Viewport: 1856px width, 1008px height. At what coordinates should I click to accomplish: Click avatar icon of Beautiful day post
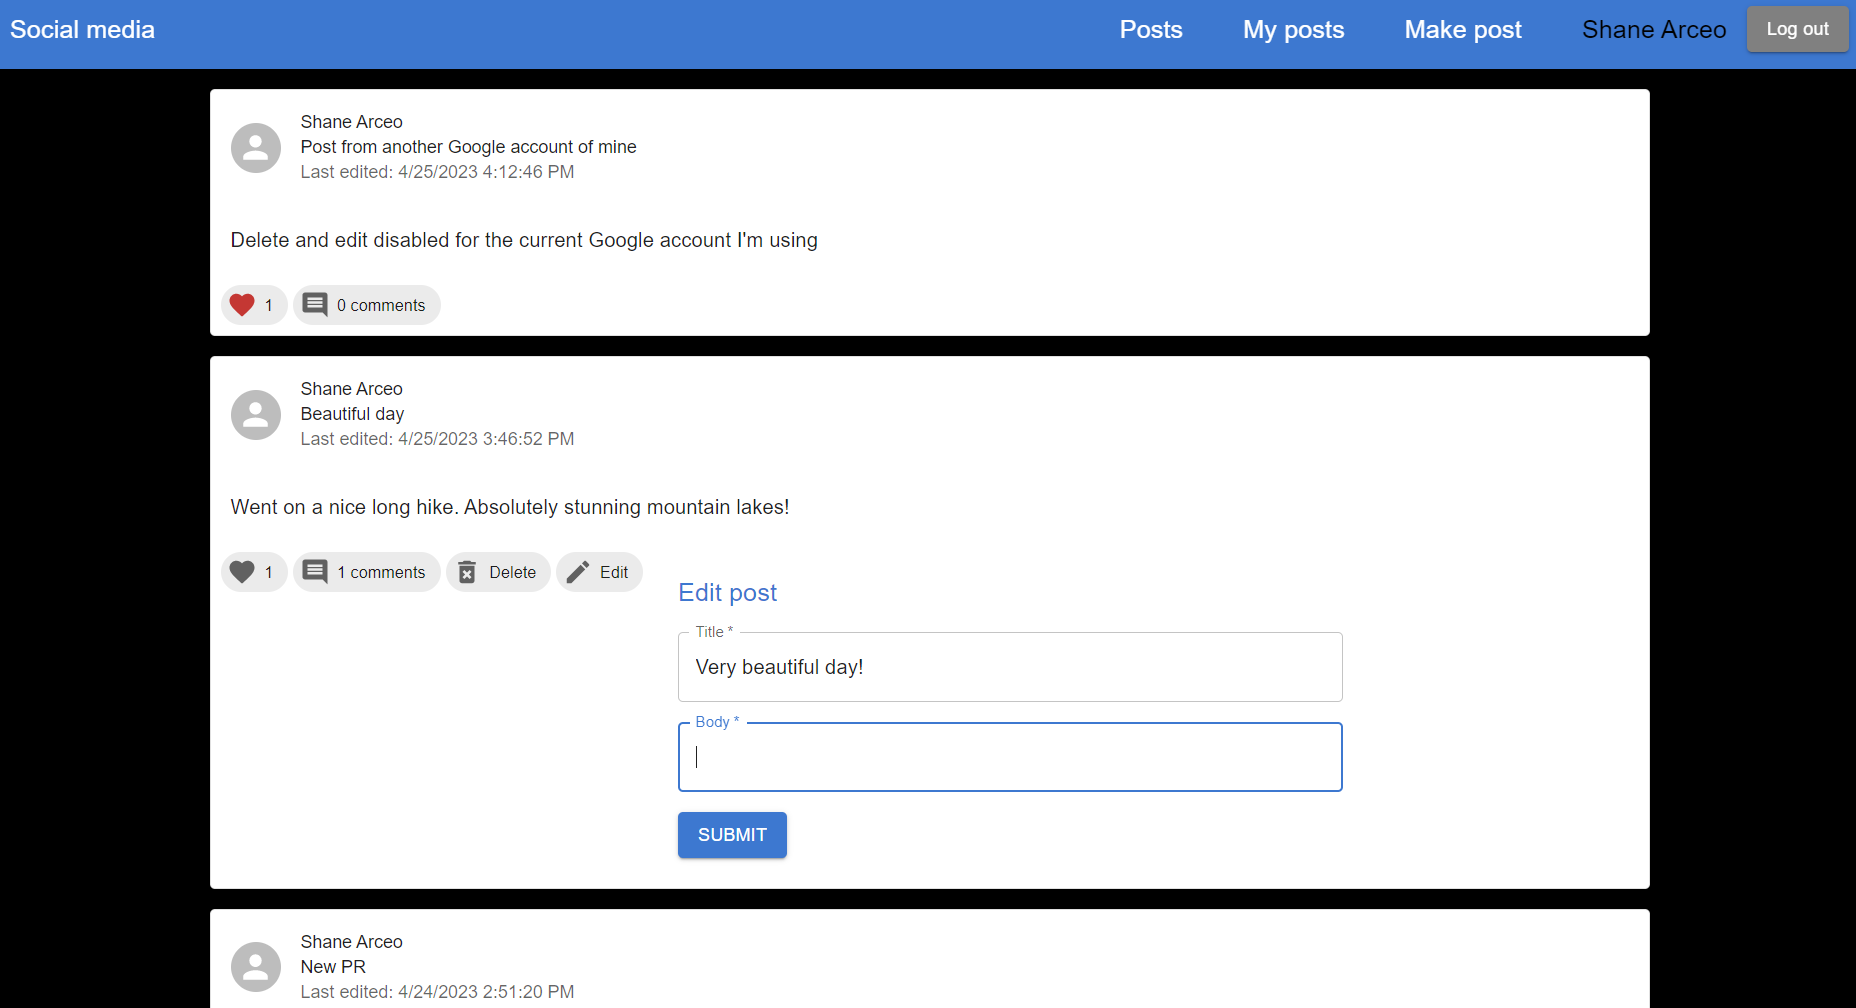click(x=256, y=415)
